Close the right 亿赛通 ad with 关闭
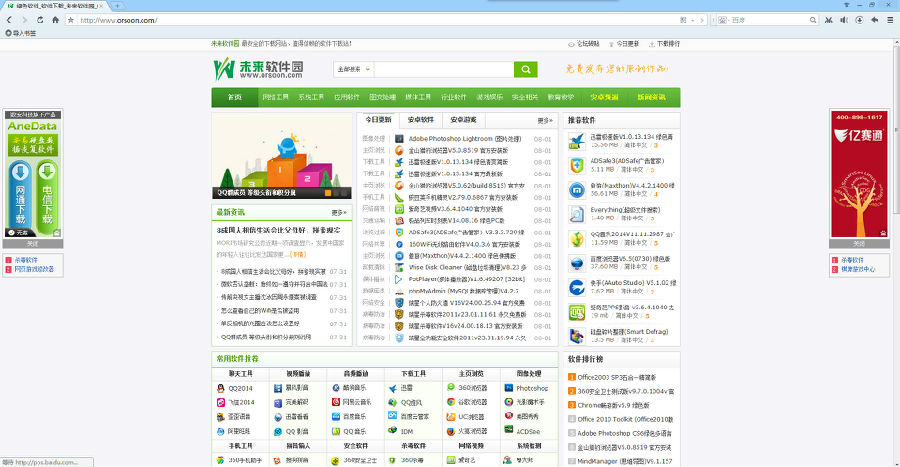 859,244
